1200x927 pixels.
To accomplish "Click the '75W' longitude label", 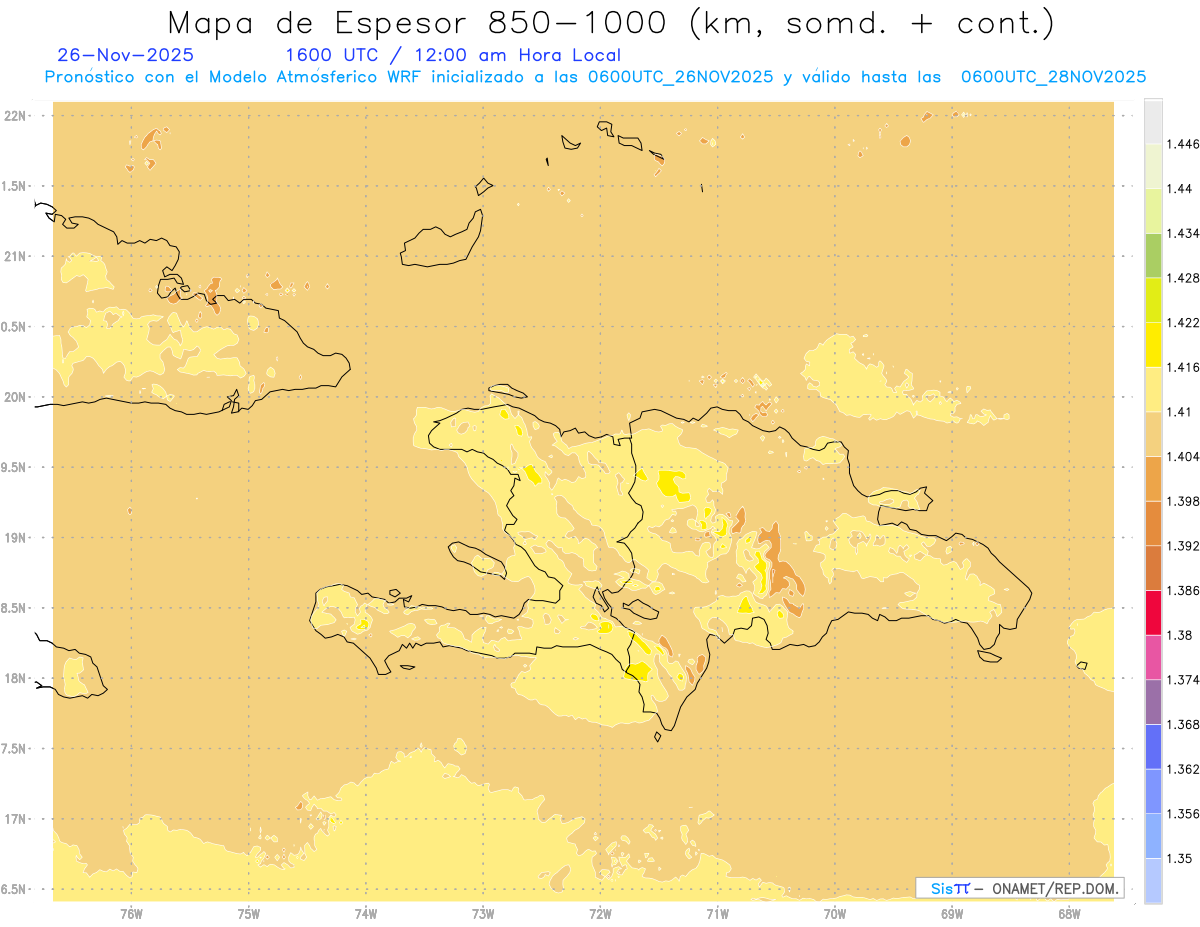I will click(249, 914).
